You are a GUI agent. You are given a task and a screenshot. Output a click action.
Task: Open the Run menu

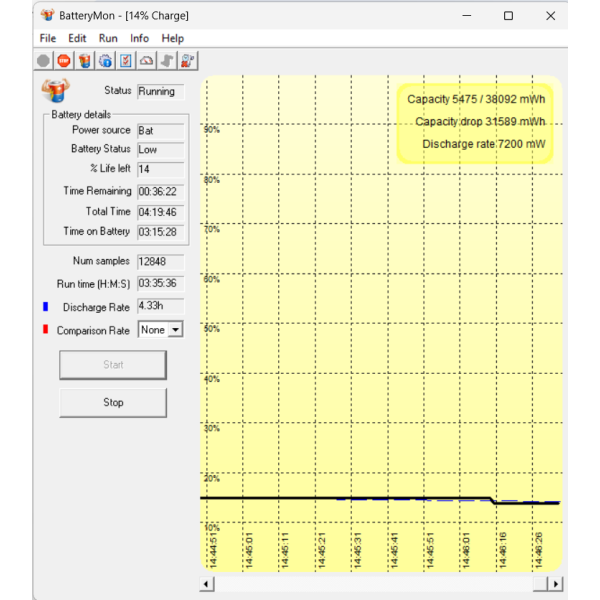click(x=108, y=38)
